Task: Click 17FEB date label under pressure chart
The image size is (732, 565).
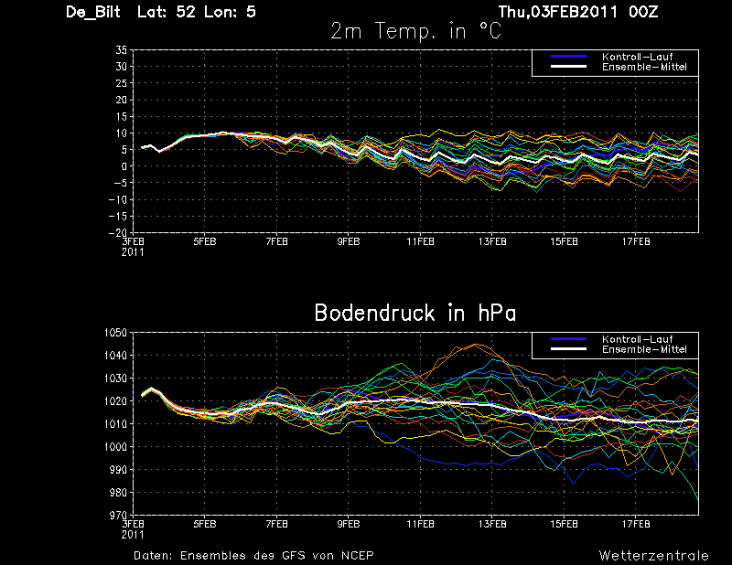Action: (636, 524)
